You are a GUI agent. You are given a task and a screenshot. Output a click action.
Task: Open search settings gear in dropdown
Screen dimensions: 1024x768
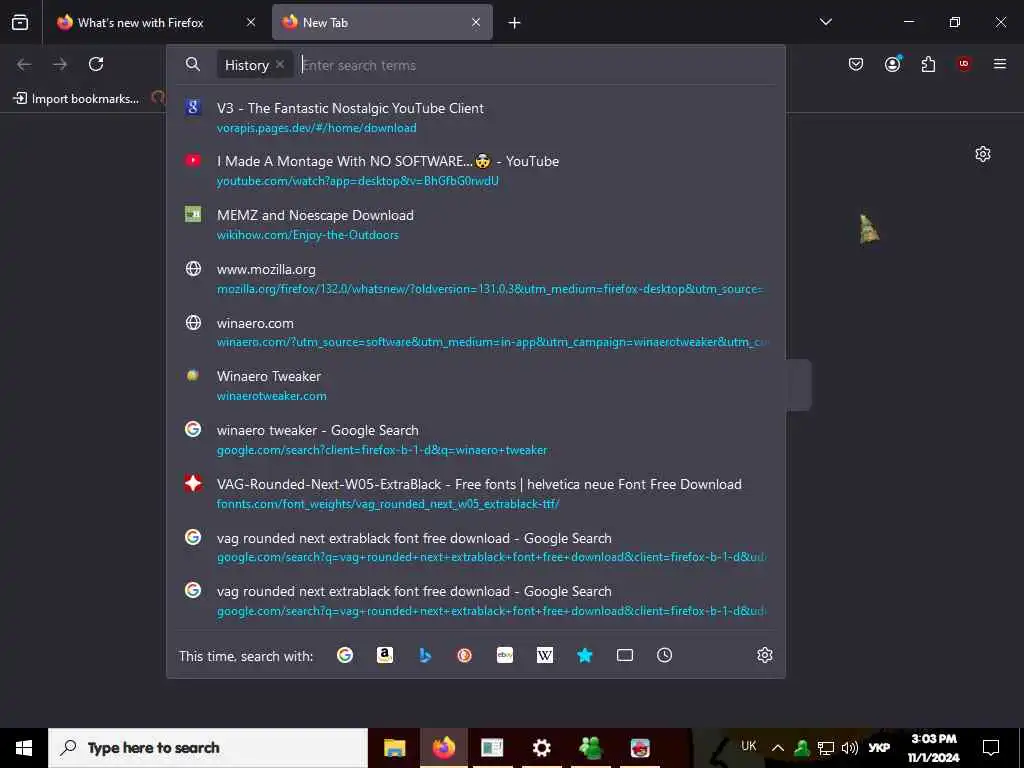765,655
